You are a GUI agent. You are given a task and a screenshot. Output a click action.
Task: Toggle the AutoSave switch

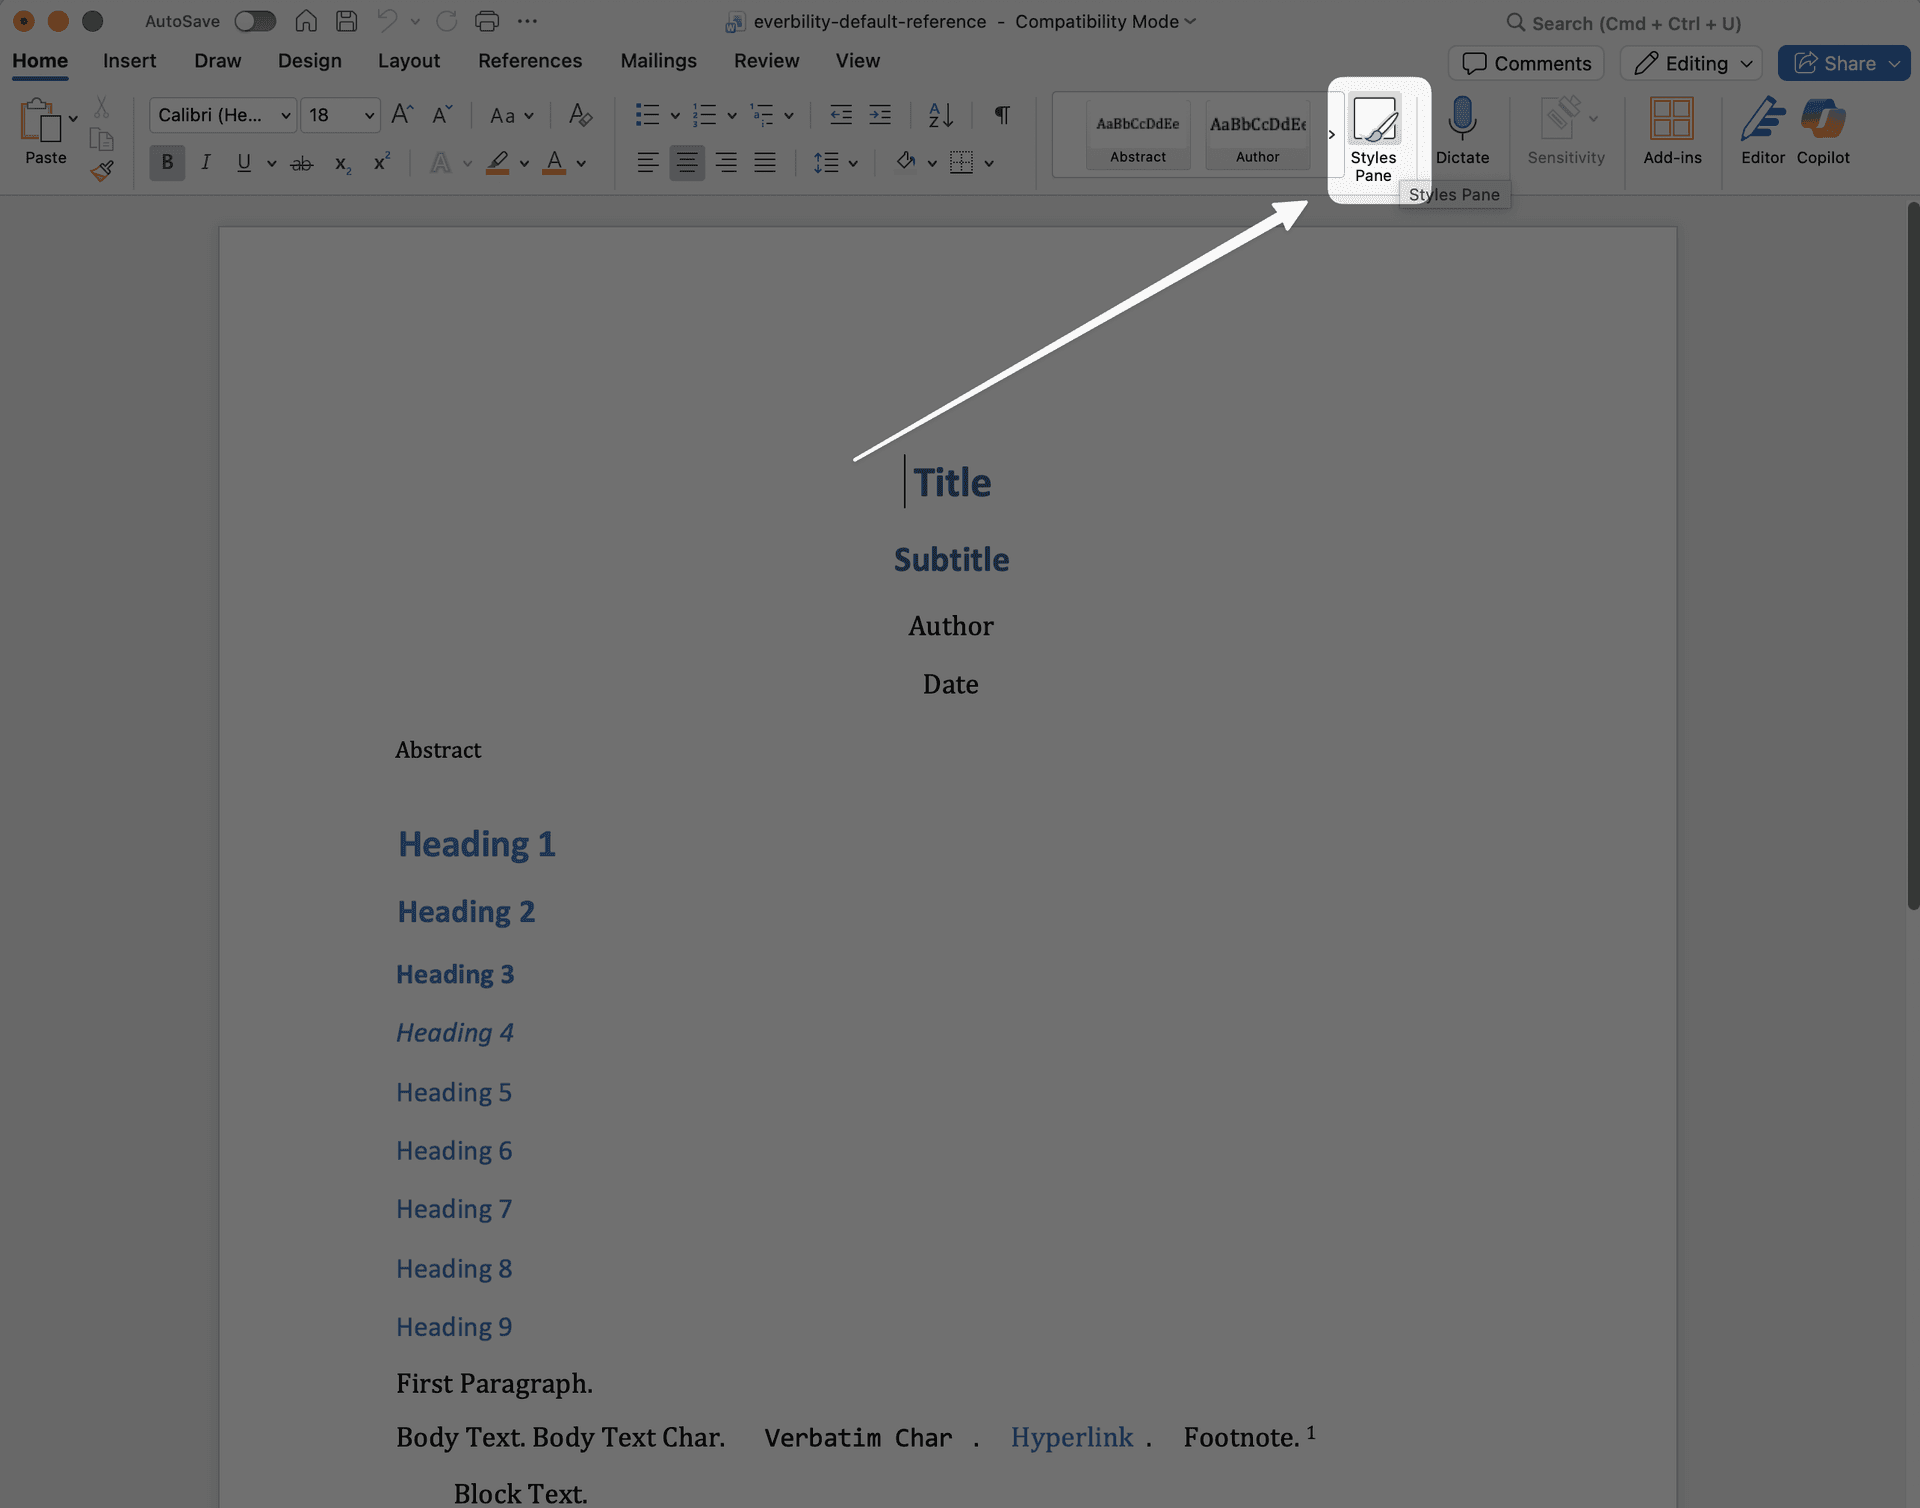(x=255, y=20)
